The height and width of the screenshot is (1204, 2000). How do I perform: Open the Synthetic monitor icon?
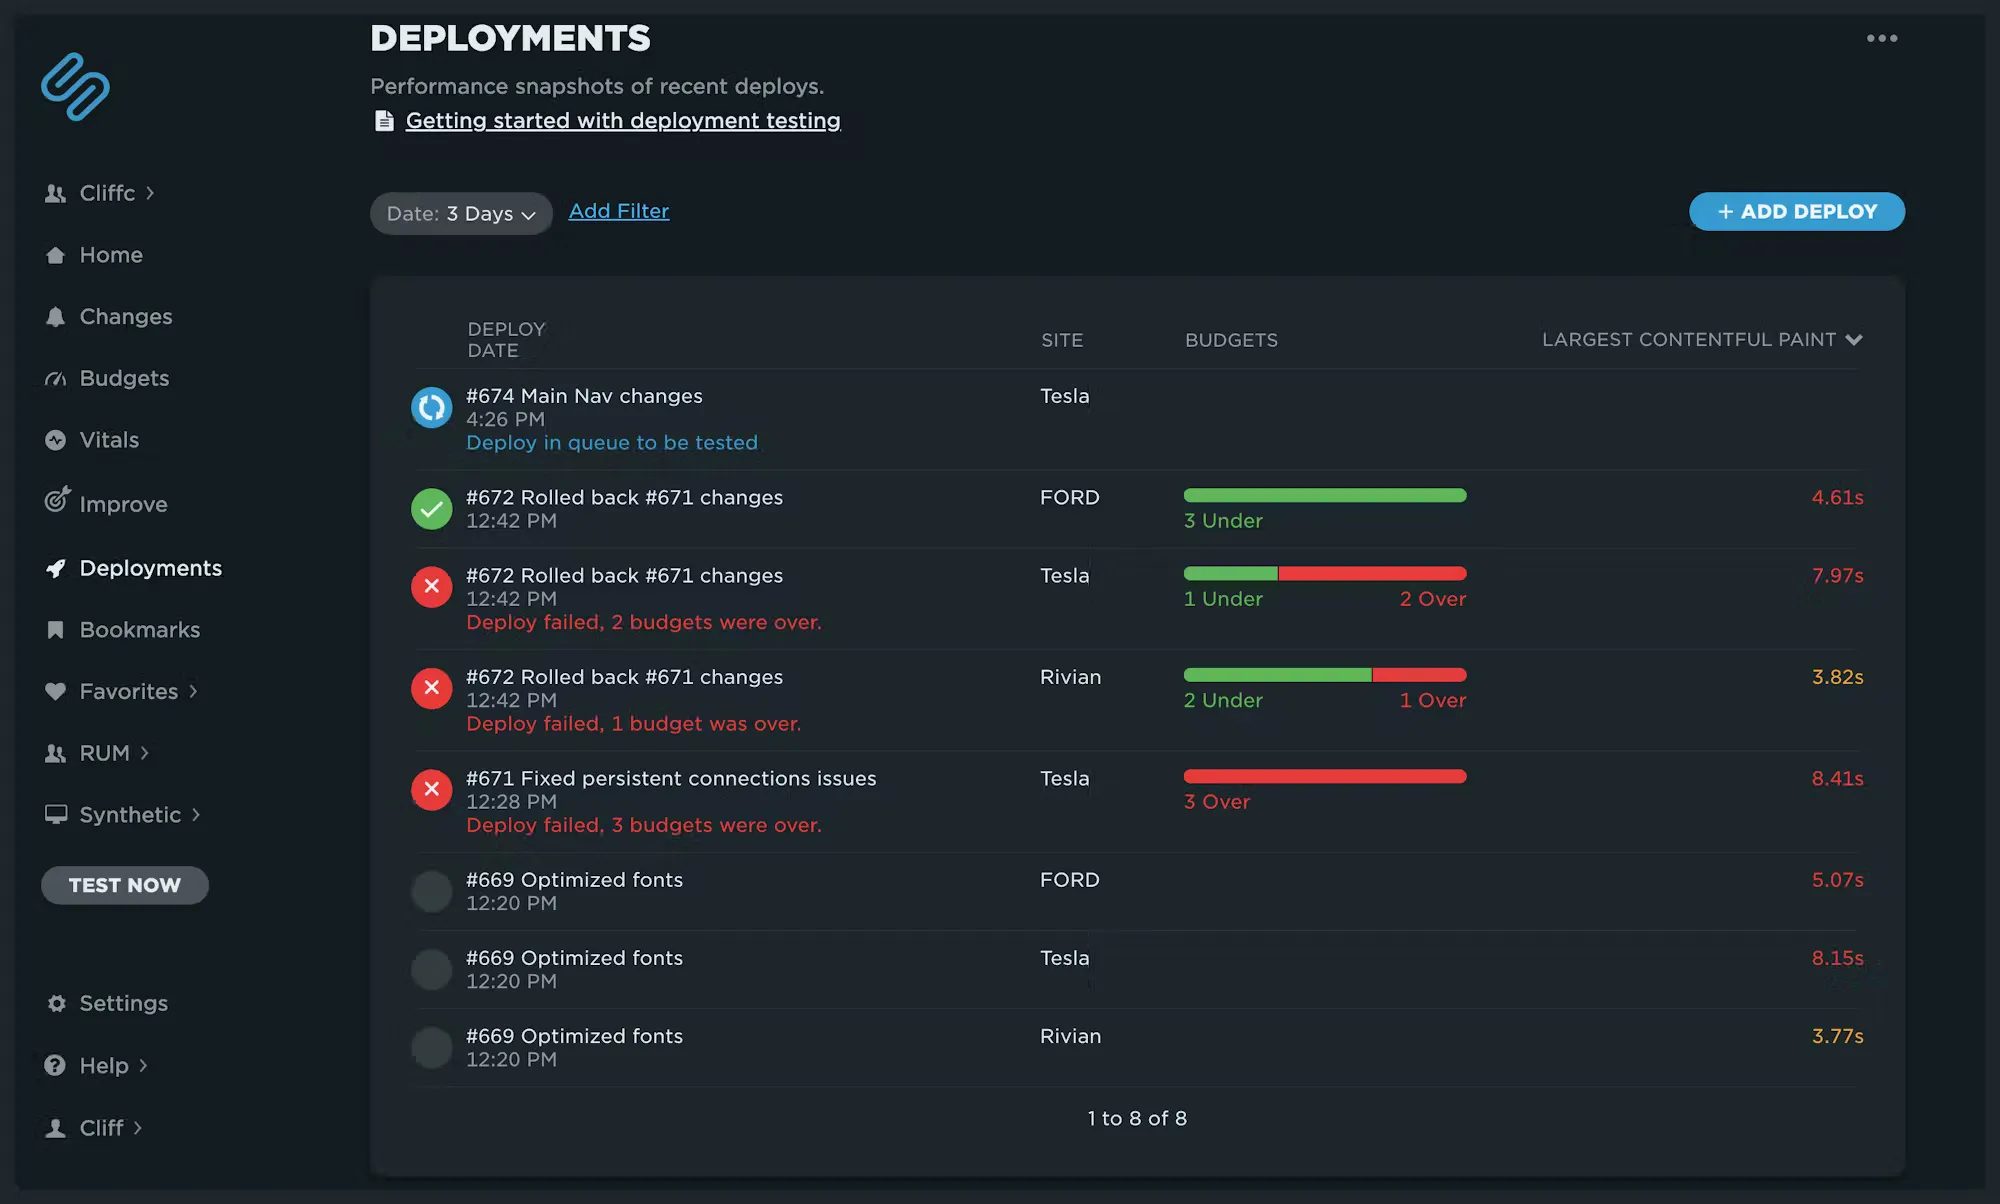[56, 814]
